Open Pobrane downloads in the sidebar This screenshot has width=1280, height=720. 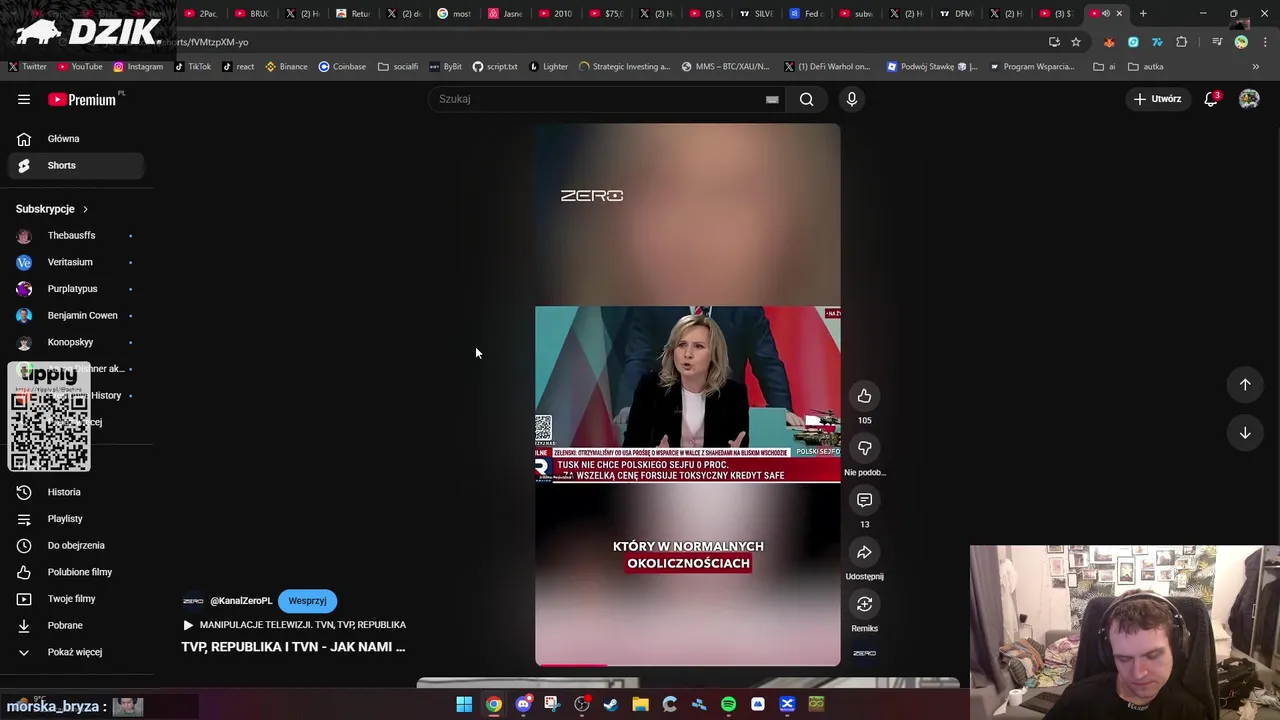click(77, 625)
